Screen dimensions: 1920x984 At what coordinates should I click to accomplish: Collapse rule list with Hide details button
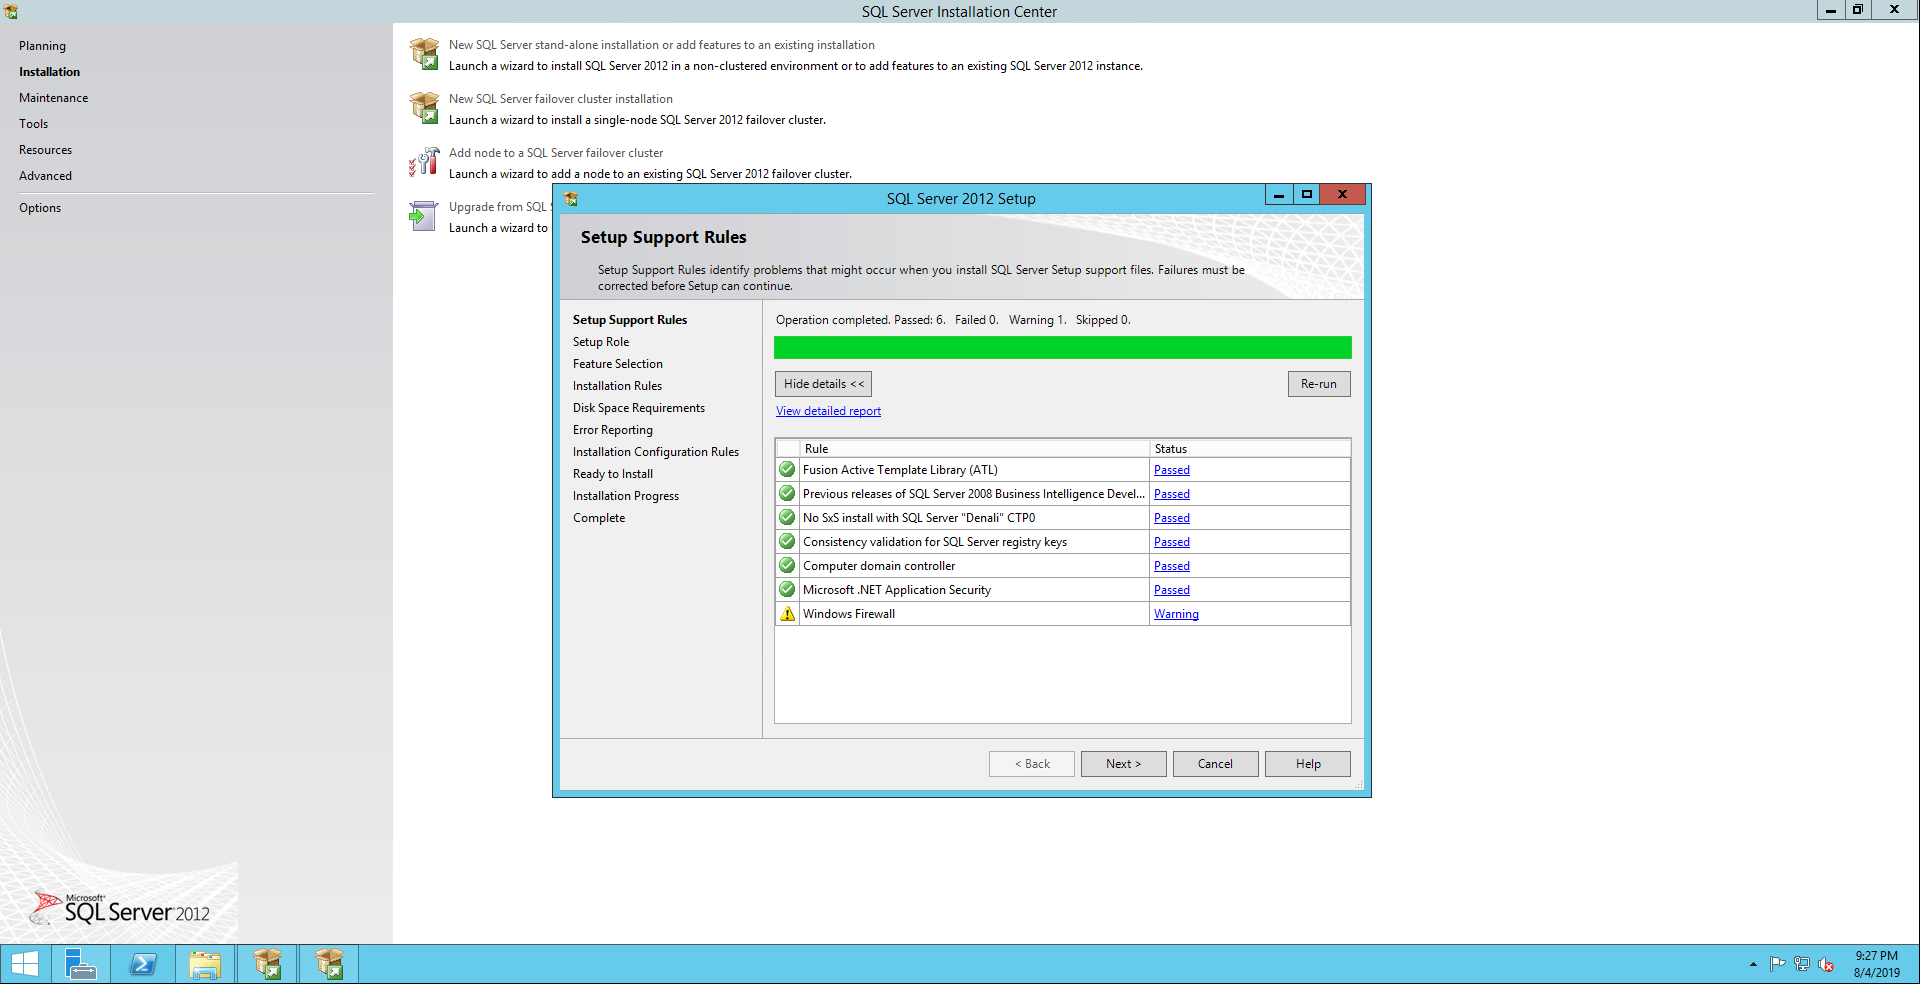(x=823, y=384)
